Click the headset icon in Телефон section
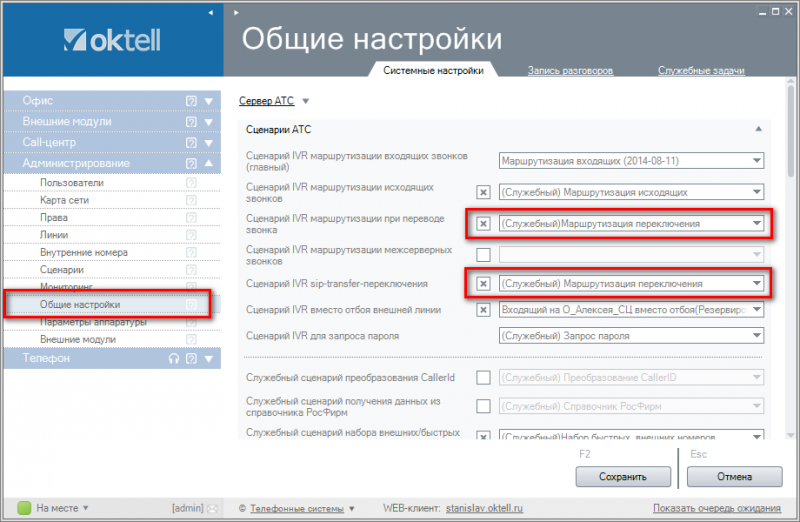Viewport: 800px width, 522px height. pyautogui.click(x=173, y=359)
